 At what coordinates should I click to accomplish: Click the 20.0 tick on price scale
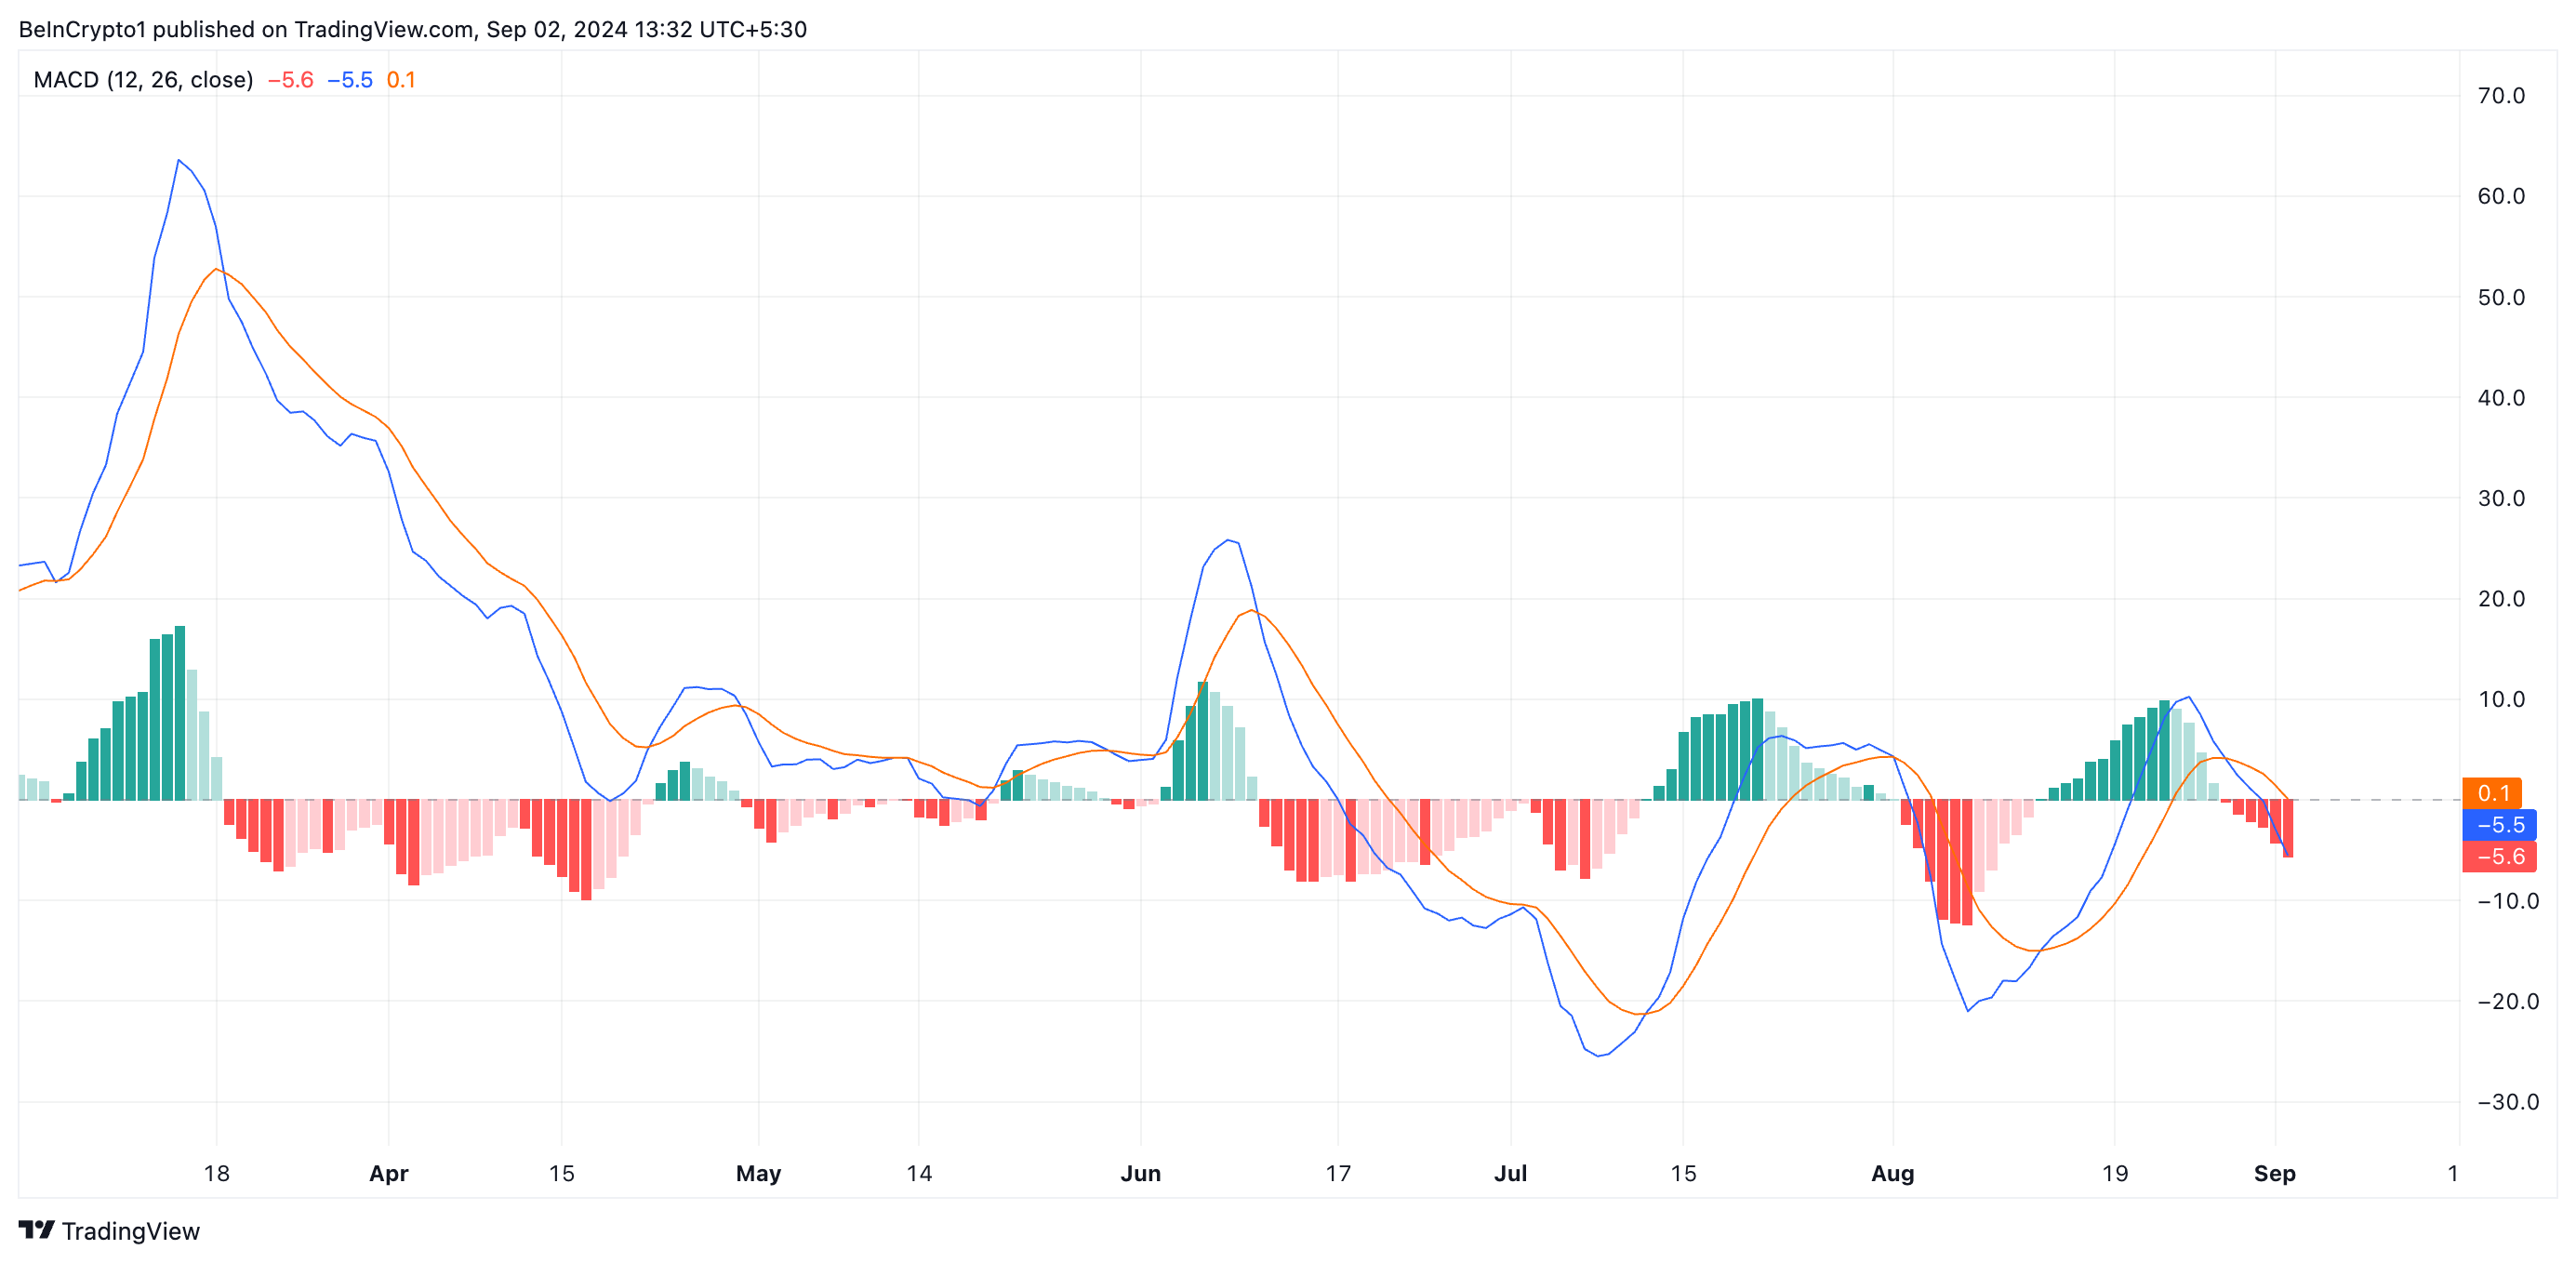coord(2500,599)
